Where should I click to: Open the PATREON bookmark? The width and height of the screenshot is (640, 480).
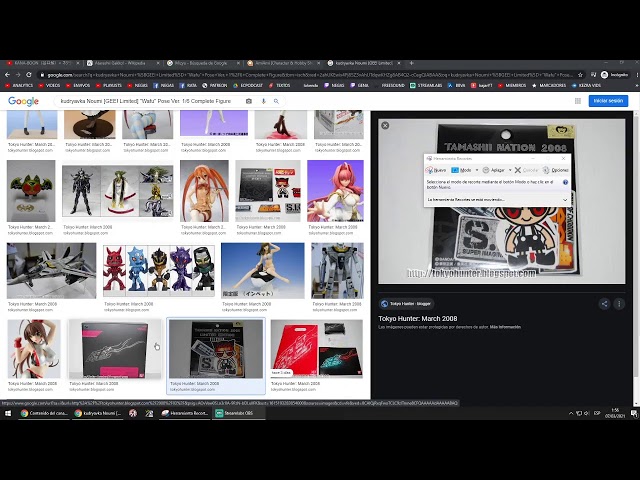214,86
